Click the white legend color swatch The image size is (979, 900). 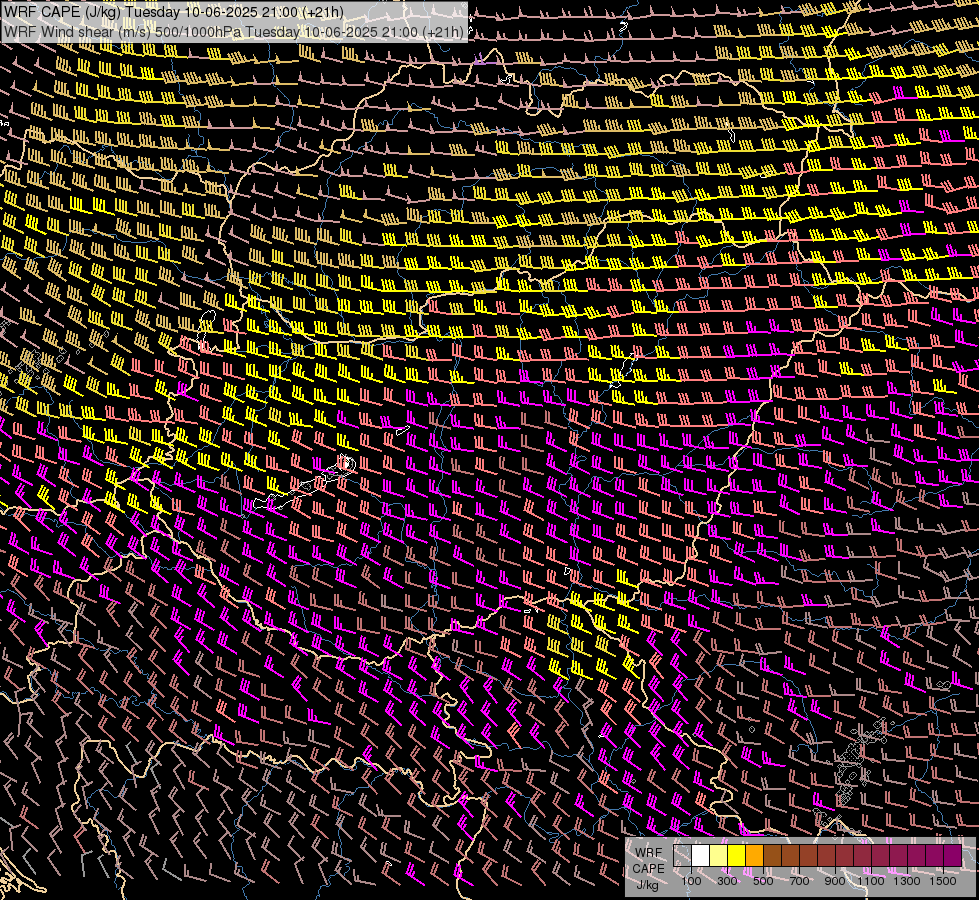pyautogui.click(x=701, y=856)
